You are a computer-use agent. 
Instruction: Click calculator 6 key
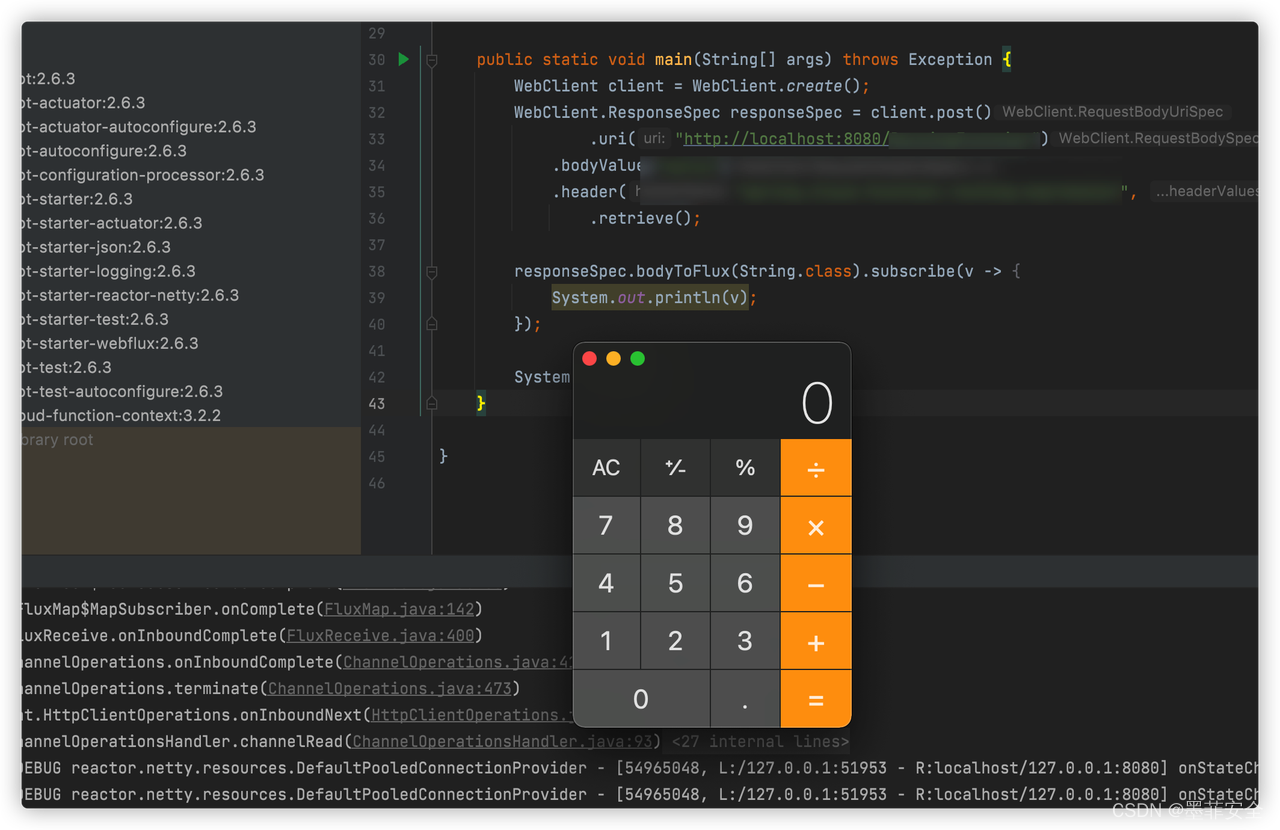click(745, 583)
